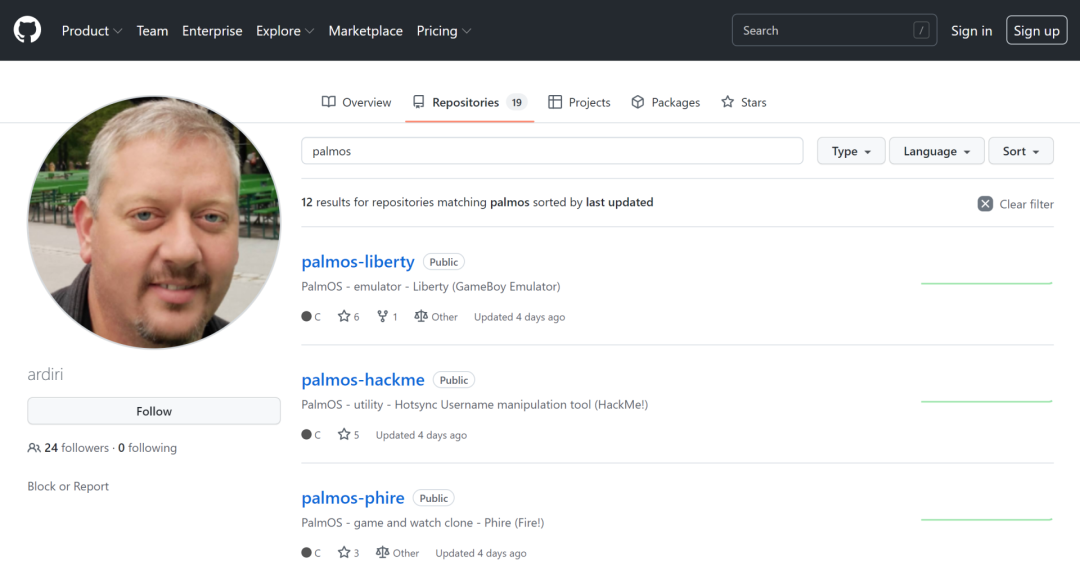This screenshot has height=570, width=1080.
Task: Click the HackMe Hotsync Username description
Action: (x=475, y=404)
